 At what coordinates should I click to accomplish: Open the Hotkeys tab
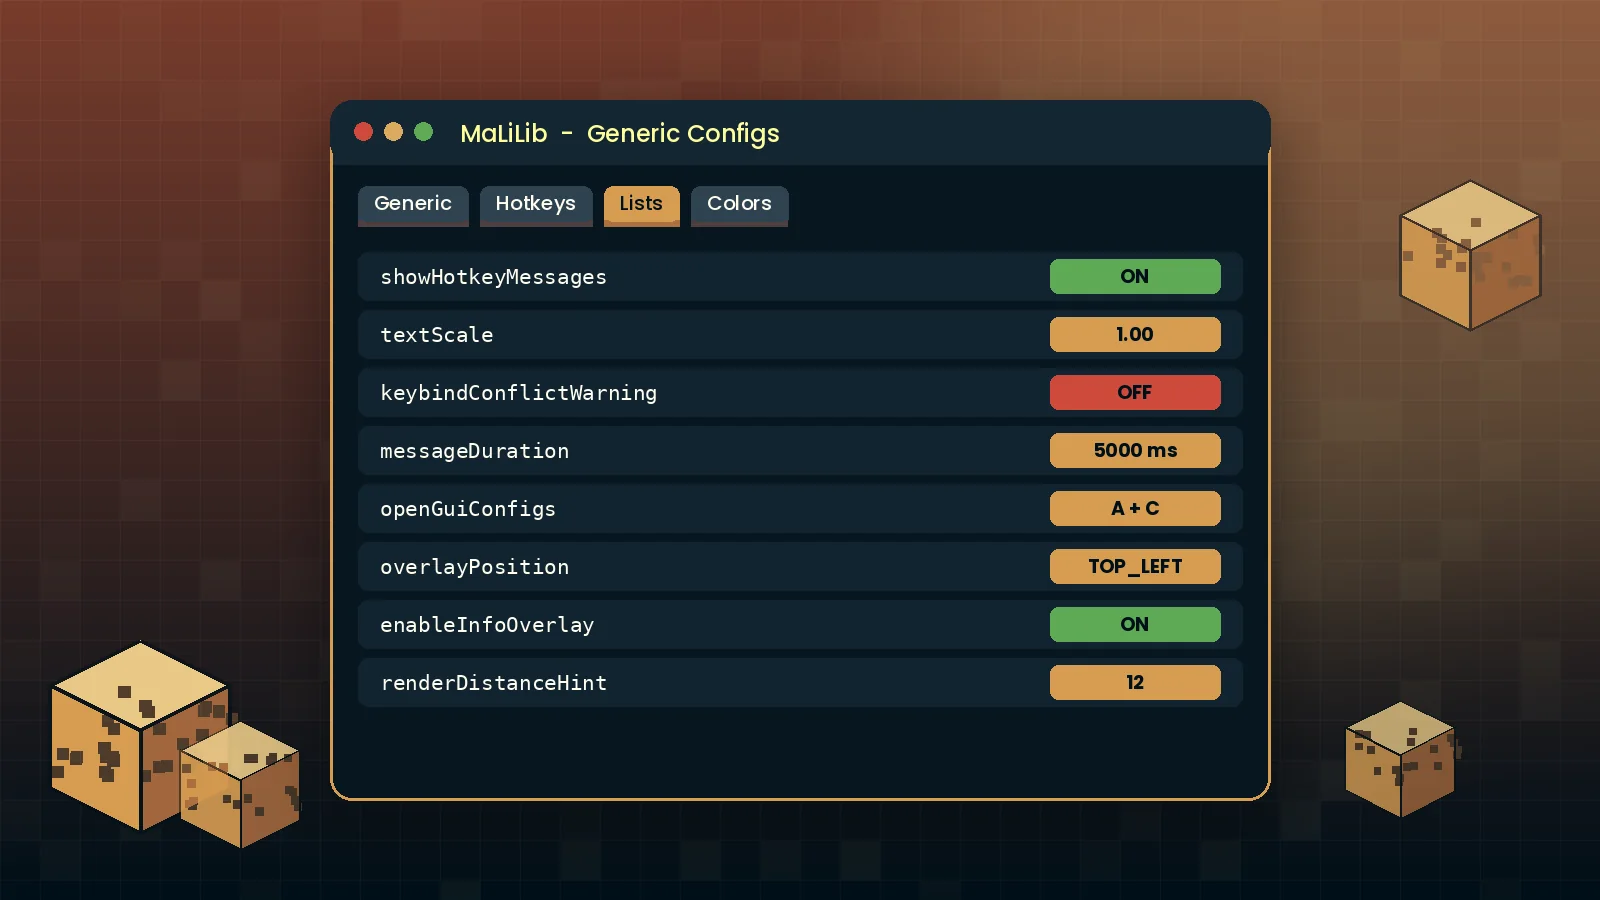[536, 205]
